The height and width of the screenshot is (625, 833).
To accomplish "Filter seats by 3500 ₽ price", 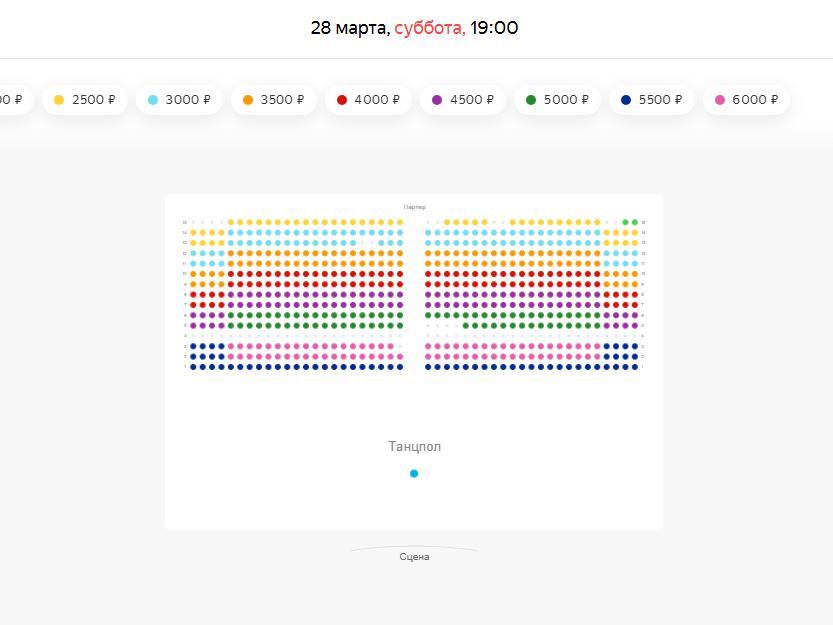I will pyautogui.click(x=274, y=100).
